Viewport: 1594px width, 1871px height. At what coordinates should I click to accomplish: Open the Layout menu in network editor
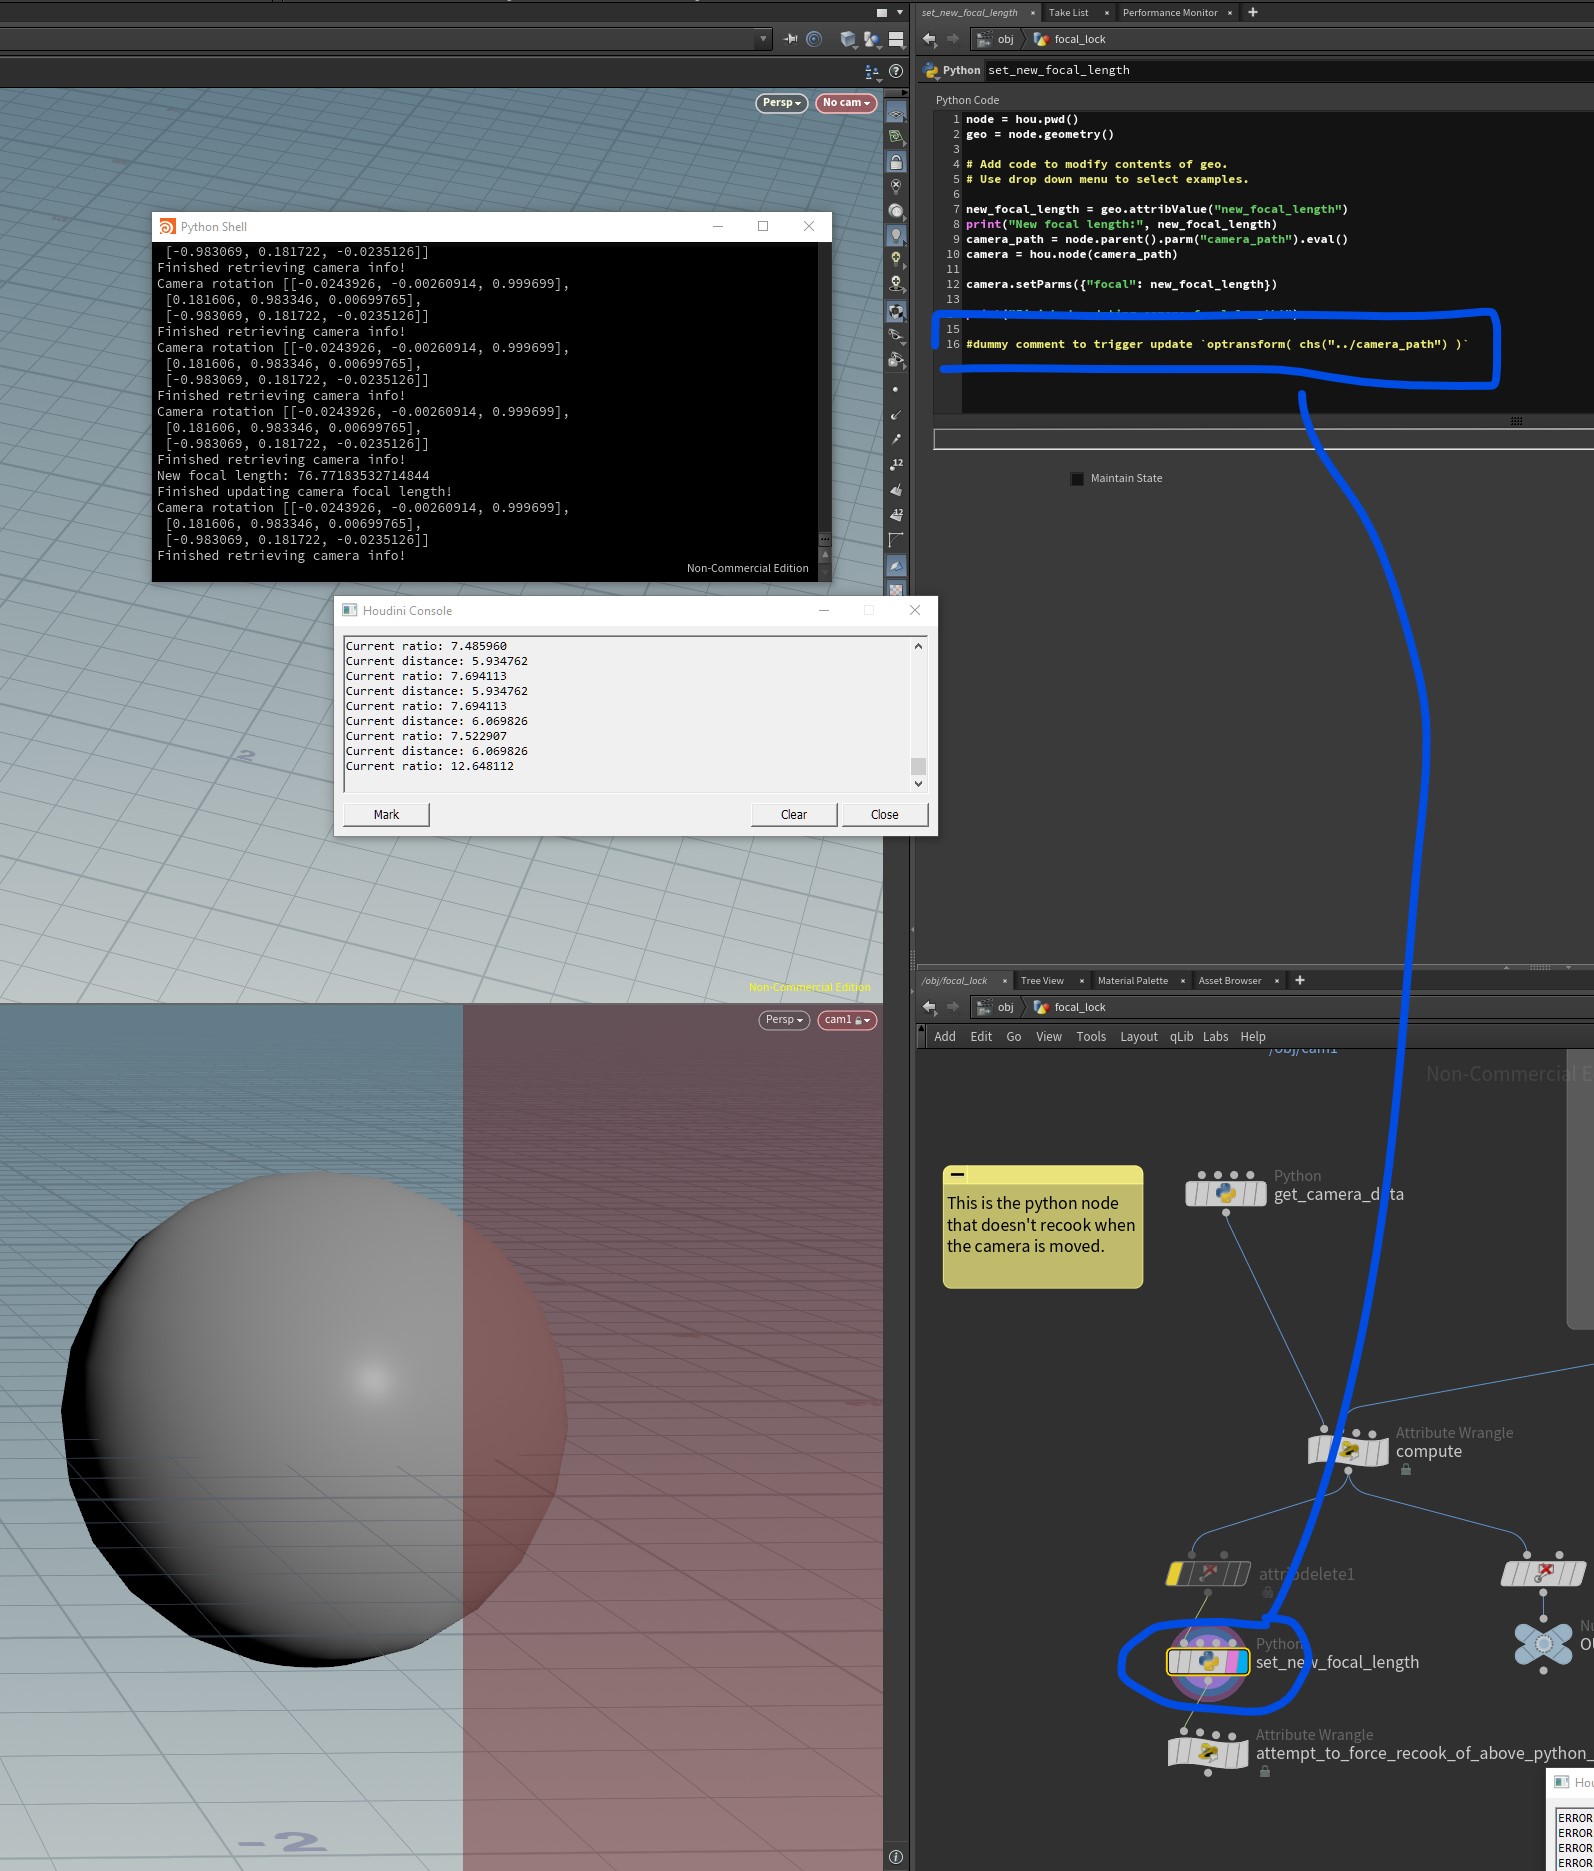click(x=1139, y=1037)
